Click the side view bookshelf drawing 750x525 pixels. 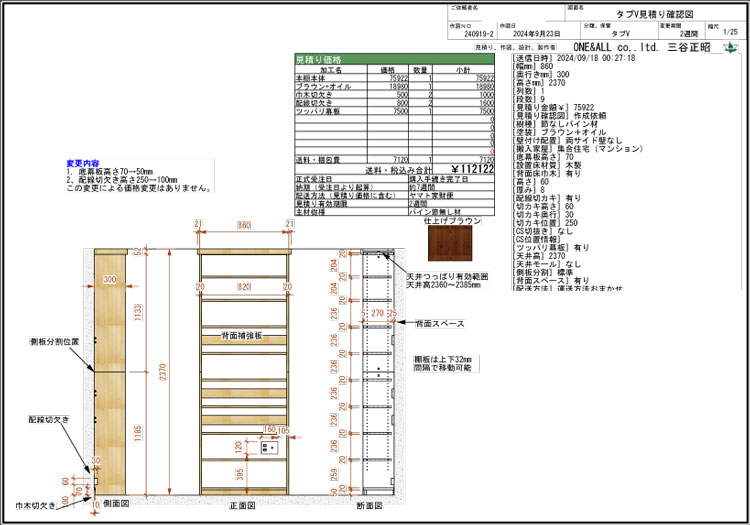click(x=110, y=372)
